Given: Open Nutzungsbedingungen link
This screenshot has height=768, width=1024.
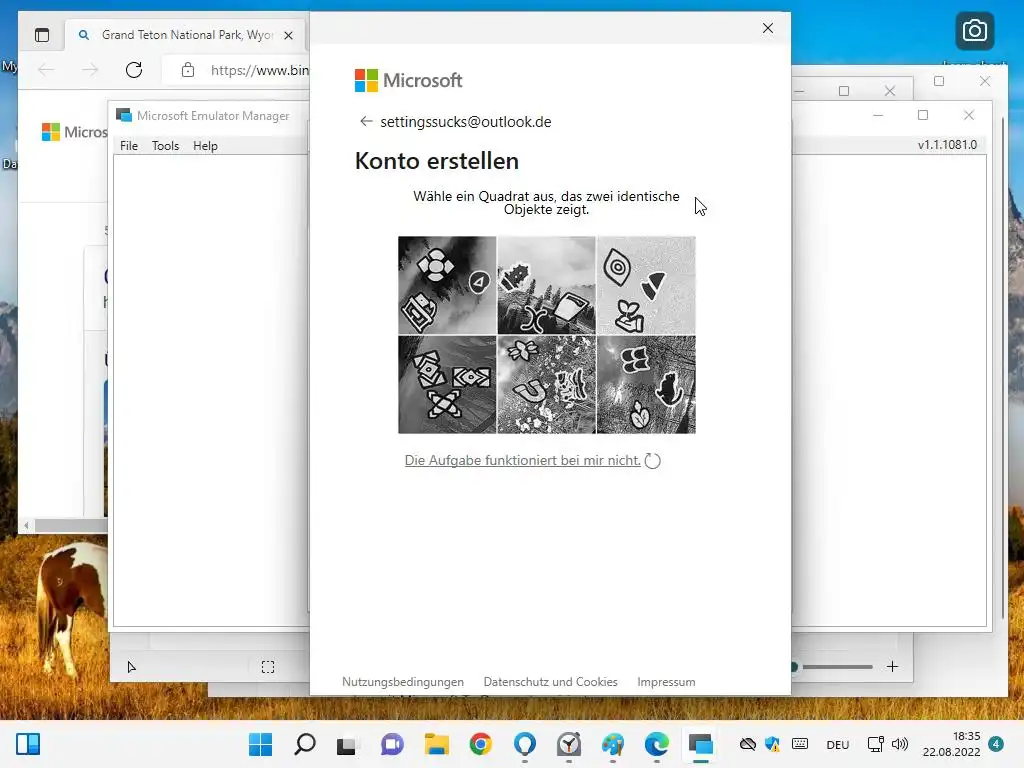Looking at the screenshot, I should (403, 682).
